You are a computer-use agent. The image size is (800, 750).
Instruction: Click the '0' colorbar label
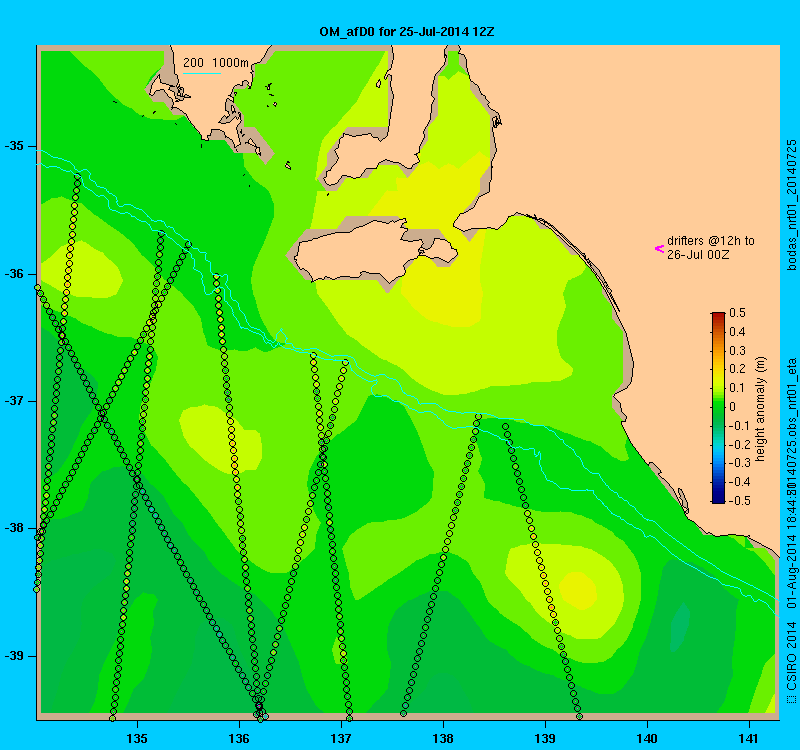[733, 407]
